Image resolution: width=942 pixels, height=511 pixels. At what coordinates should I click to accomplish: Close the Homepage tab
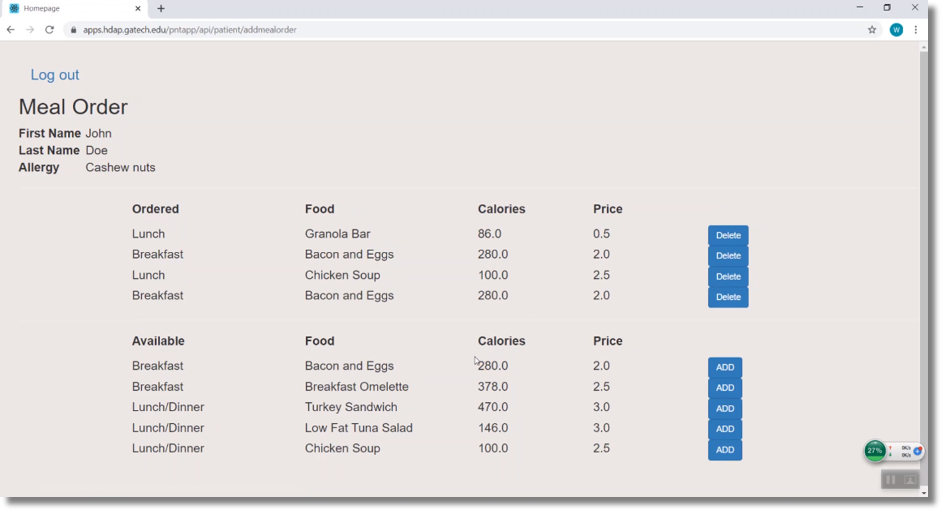[x=138, y=9]
